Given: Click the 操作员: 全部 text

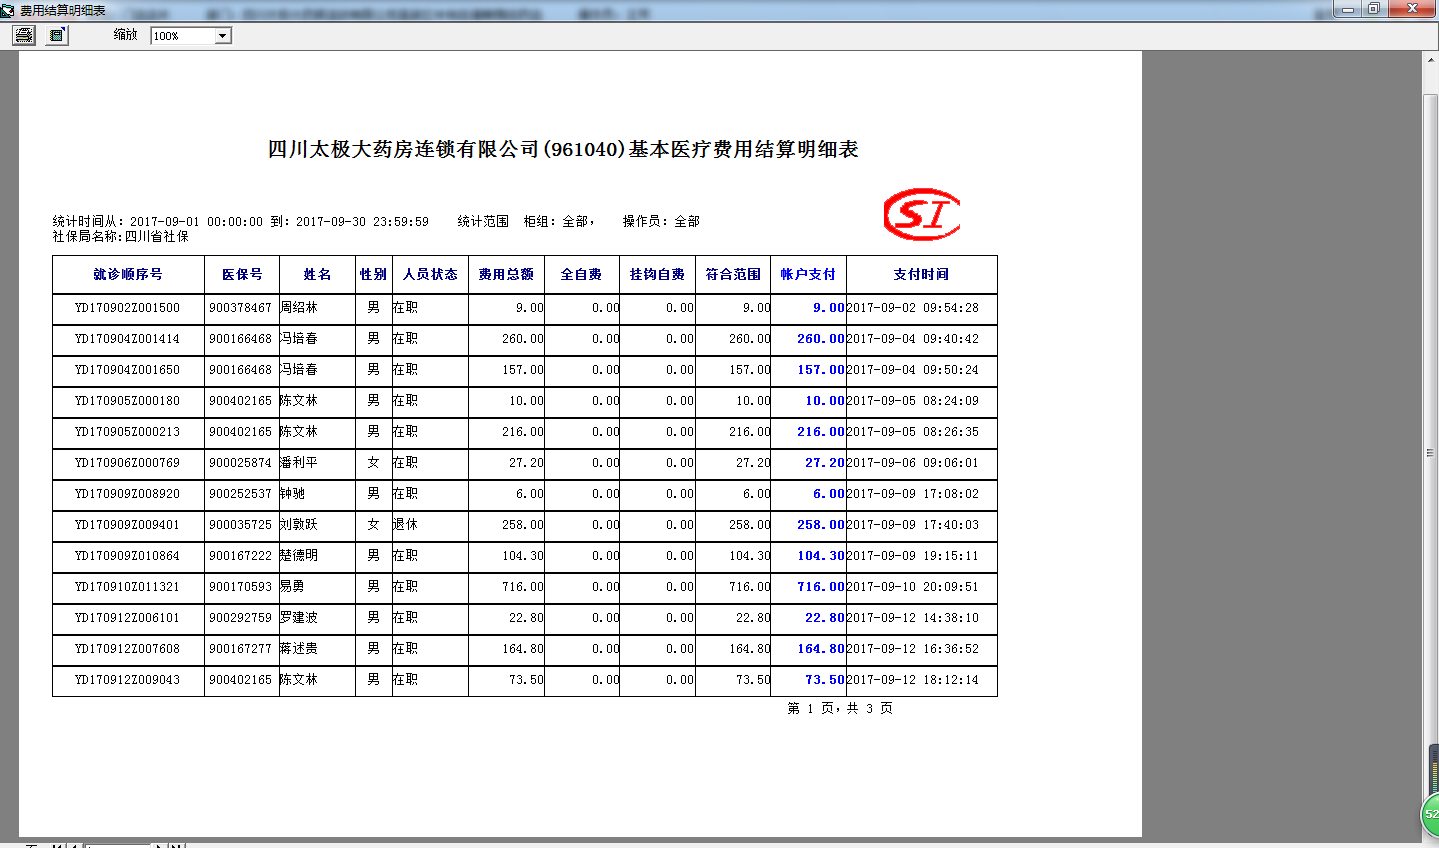Looking at the screenshot, I should (661, 222).
